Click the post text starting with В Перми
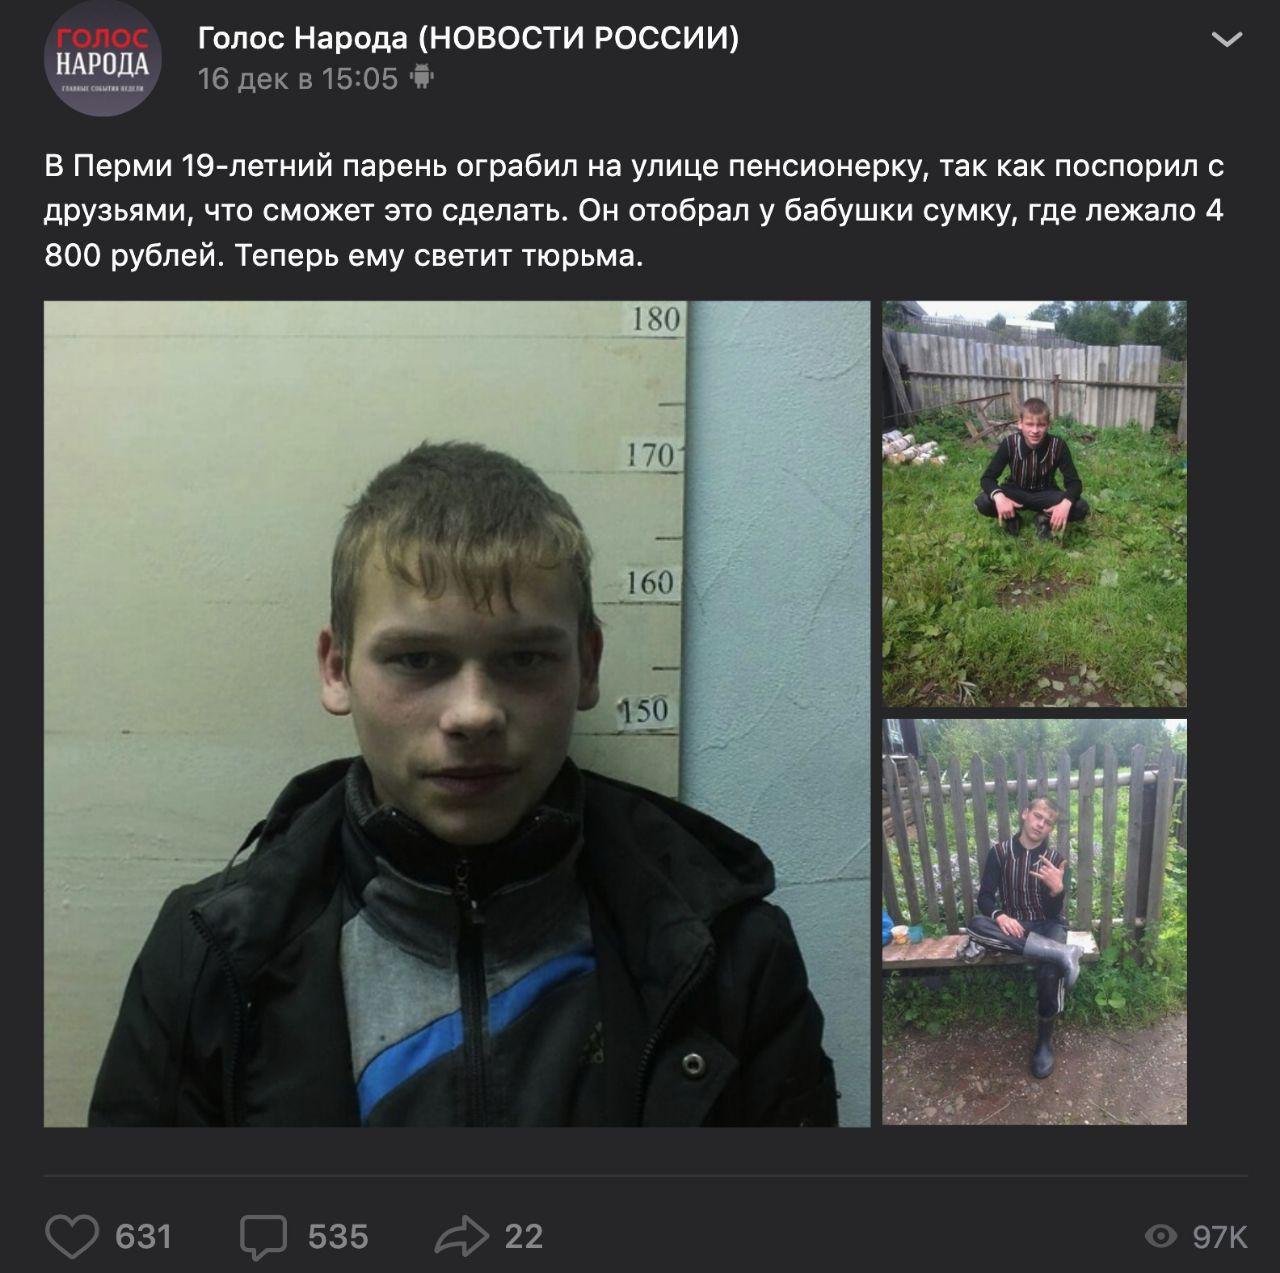Screen dimensions: 1280x1273 [634, 211]
